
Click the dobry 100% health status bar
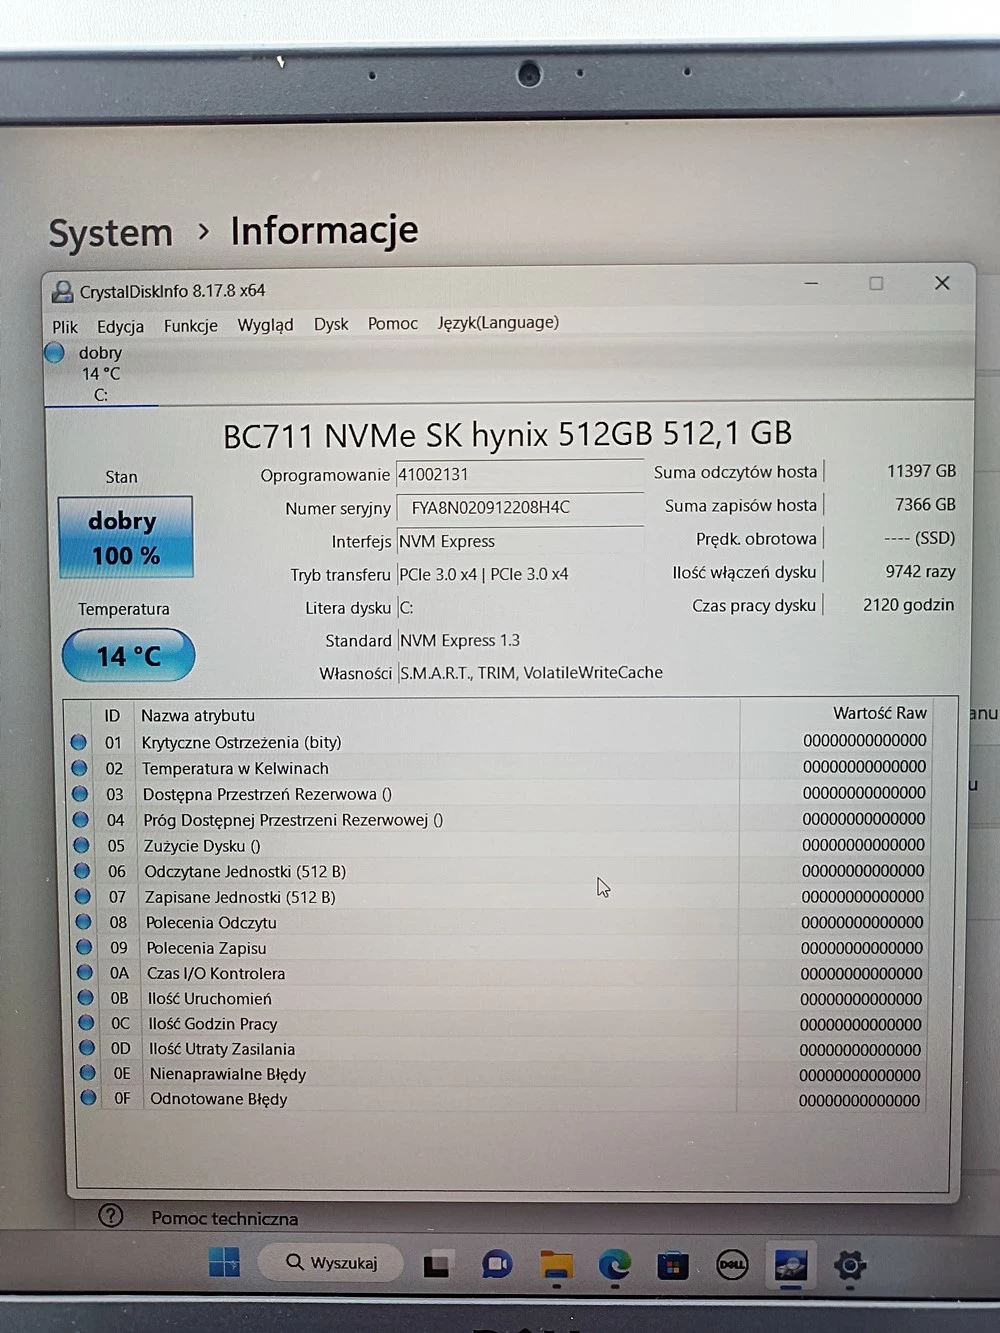[x=124, y=537]
